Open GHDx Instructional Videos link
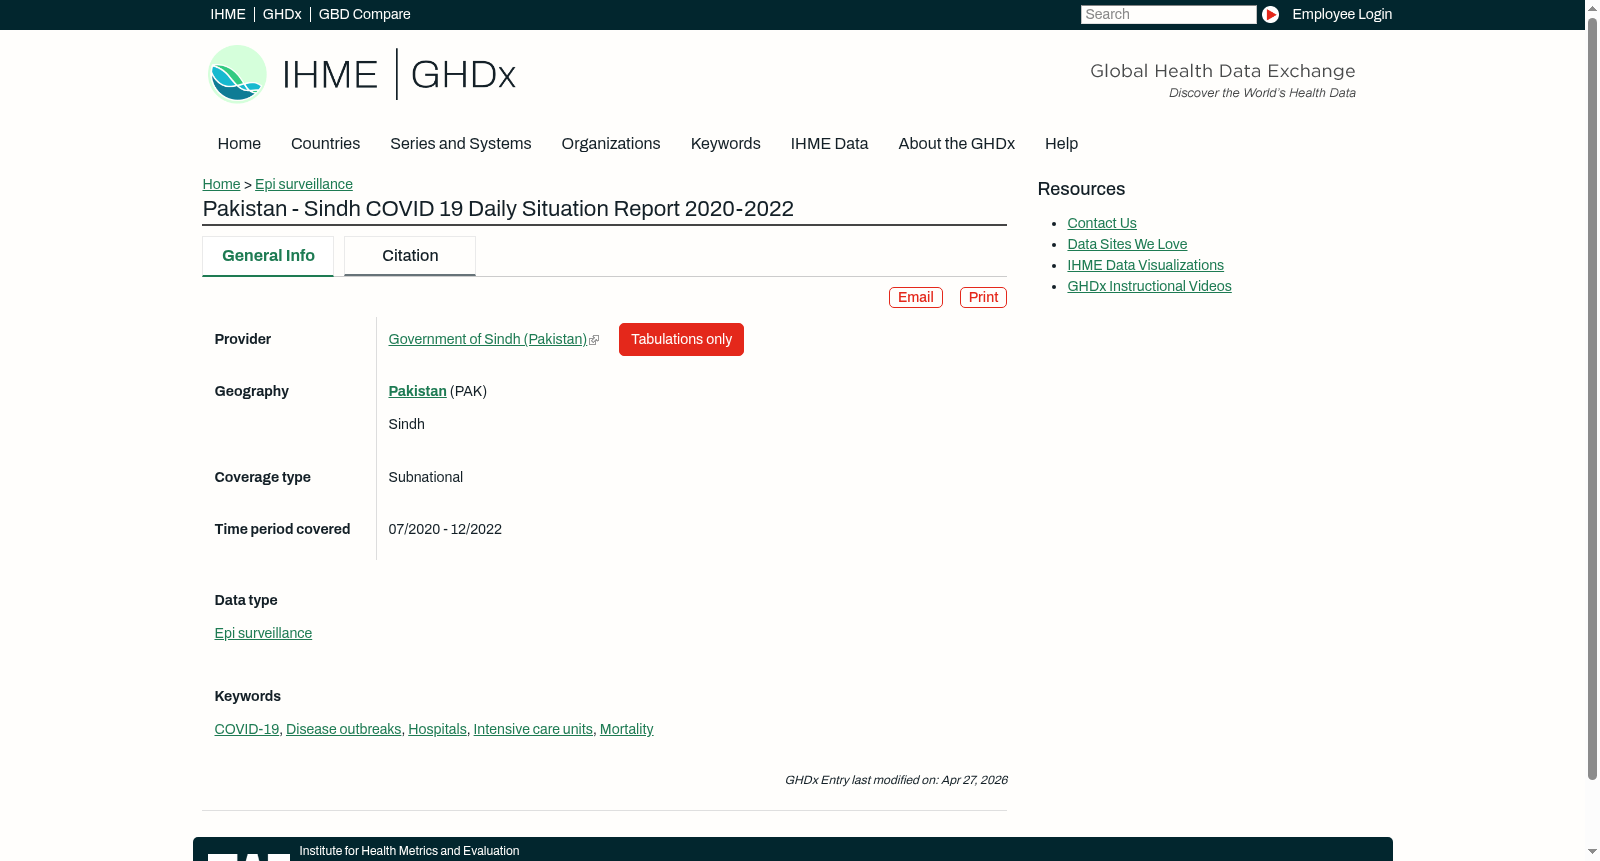Image resolution: width=1600 pixels, height=861 pixels. [x=1149, y=286]
